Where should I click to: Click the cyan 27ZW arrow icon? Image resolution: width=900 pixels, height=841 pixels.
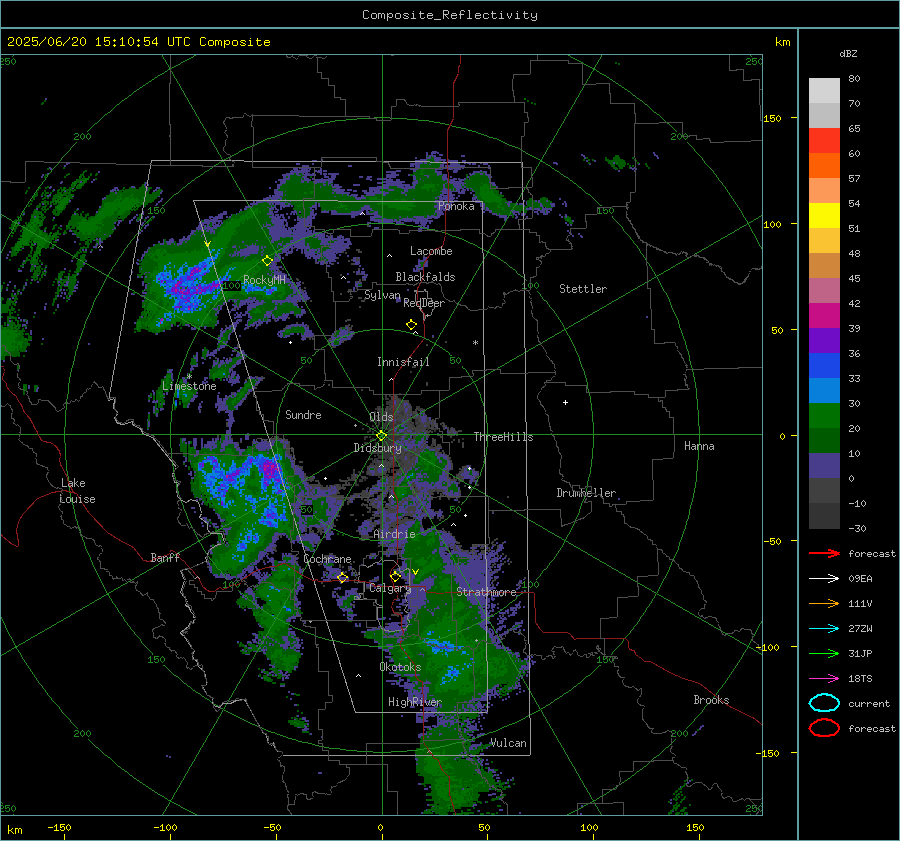[824, 629]
